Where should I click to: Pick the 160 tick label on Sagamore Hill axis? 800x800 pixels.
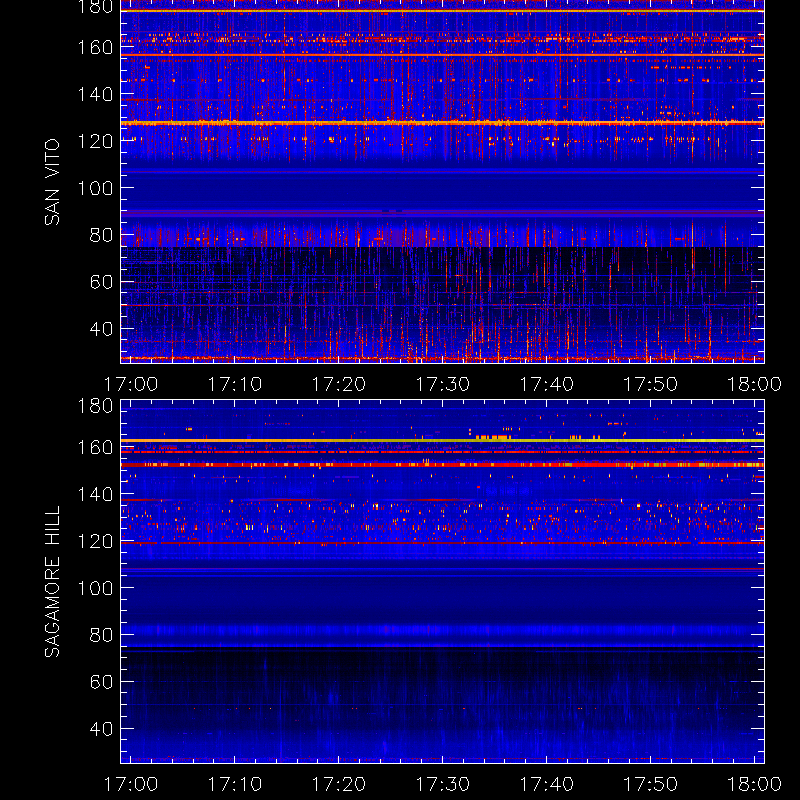click(x=95, y=447)
